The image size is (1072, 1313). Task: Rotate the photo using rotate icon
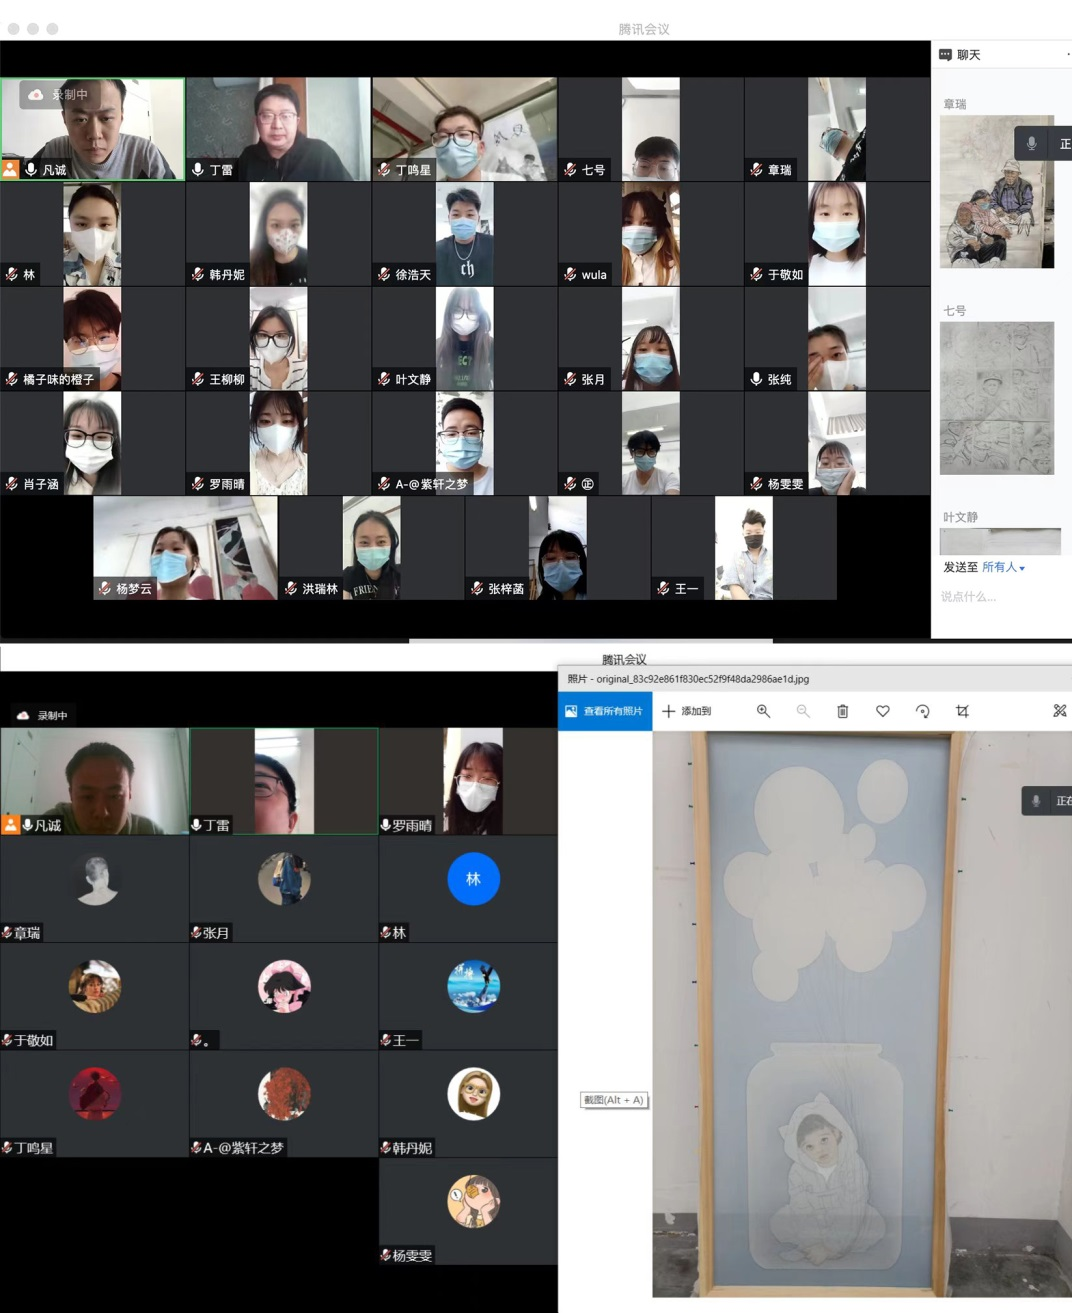(922, 711)
